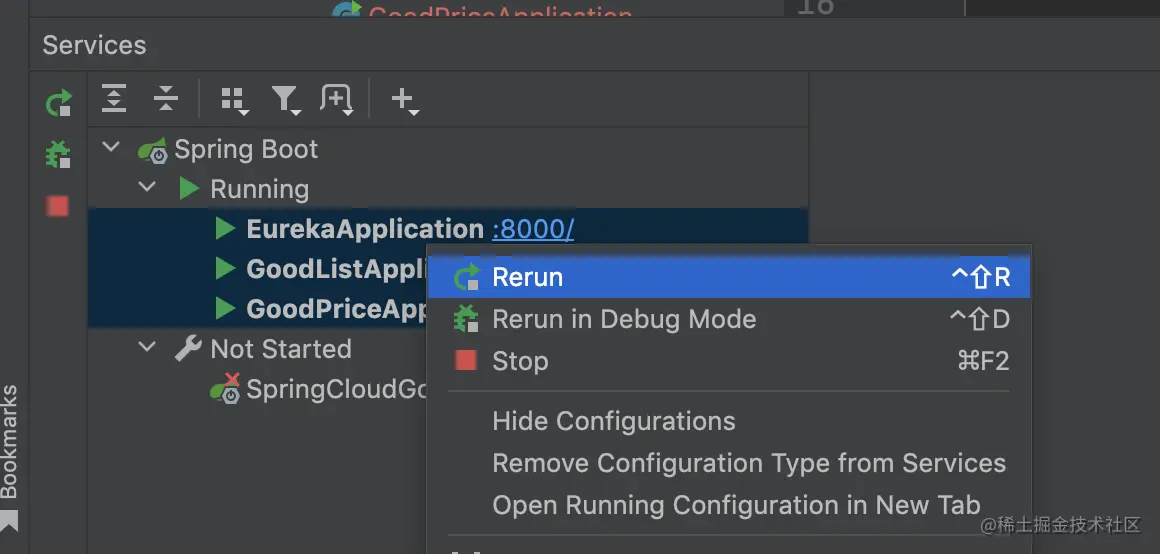The height and width of the screenshot is (554, 1160).
Task: Select the EurekaApplication tree item
Action: click(x=365, y=229)
